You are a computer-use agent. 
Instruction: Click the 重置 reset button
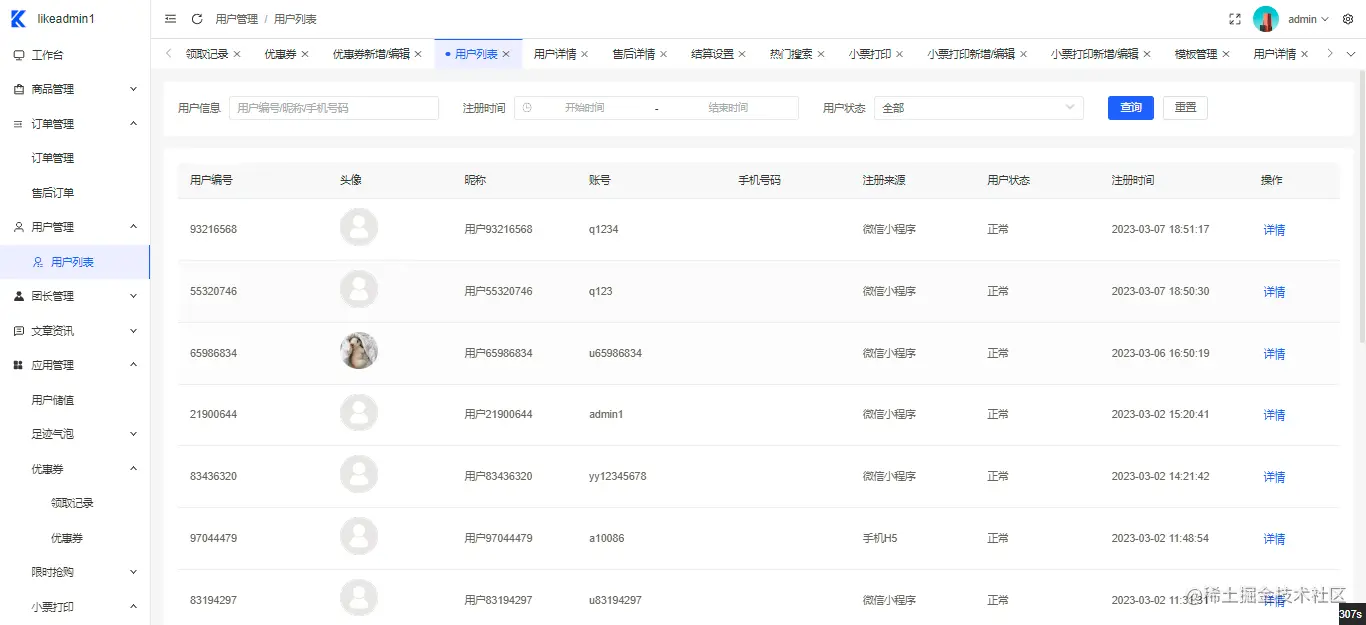click(1185, 107)
